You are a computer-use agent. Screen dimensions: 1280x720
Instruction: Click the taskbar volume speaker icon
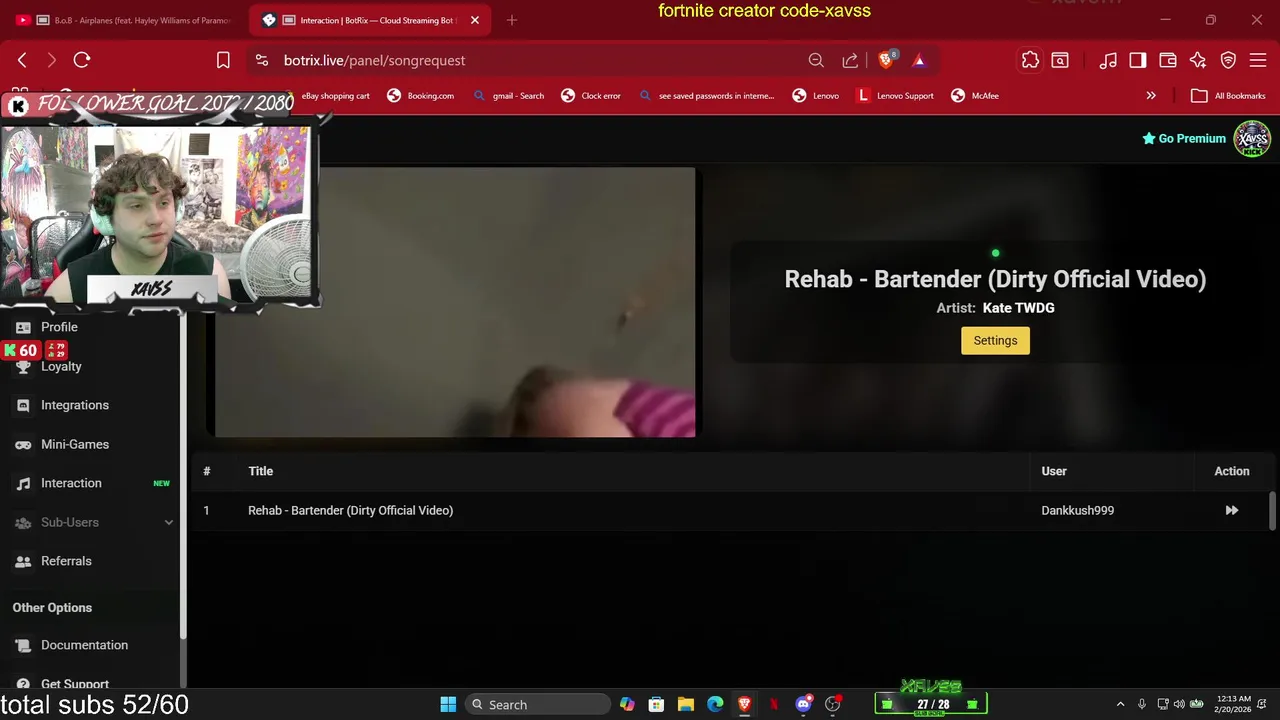[x=1179, y=704]
